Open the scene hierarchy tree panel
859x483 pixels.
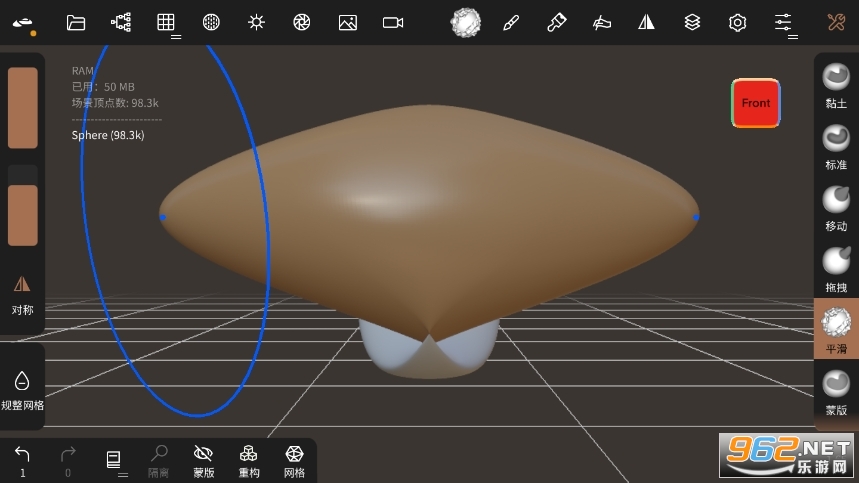(121, 22)
